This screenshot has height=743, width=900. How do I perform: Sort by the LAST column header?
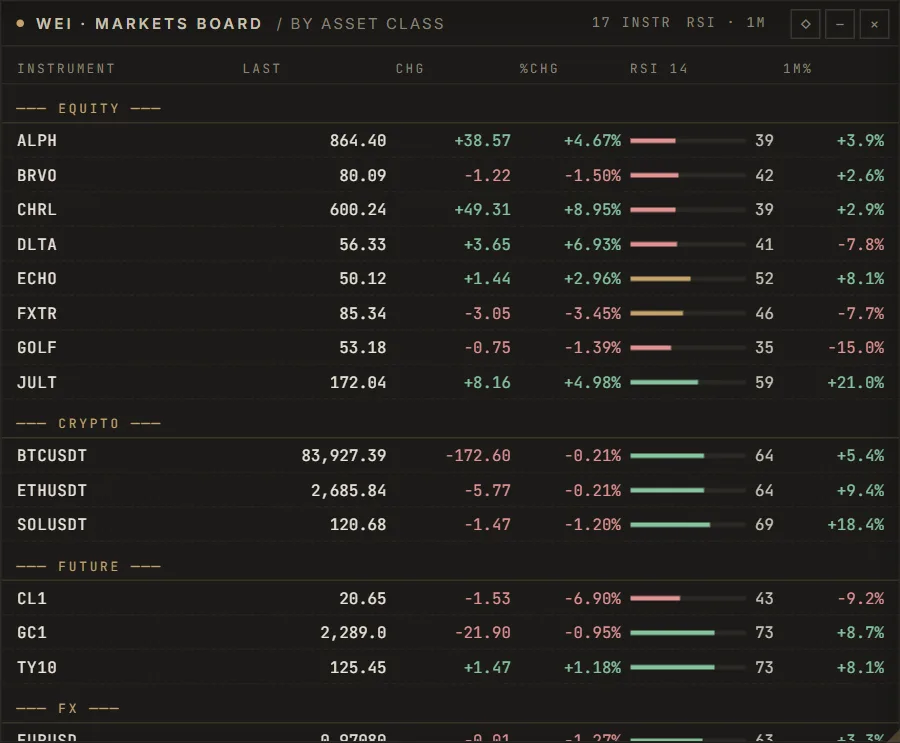pos(262,69)
